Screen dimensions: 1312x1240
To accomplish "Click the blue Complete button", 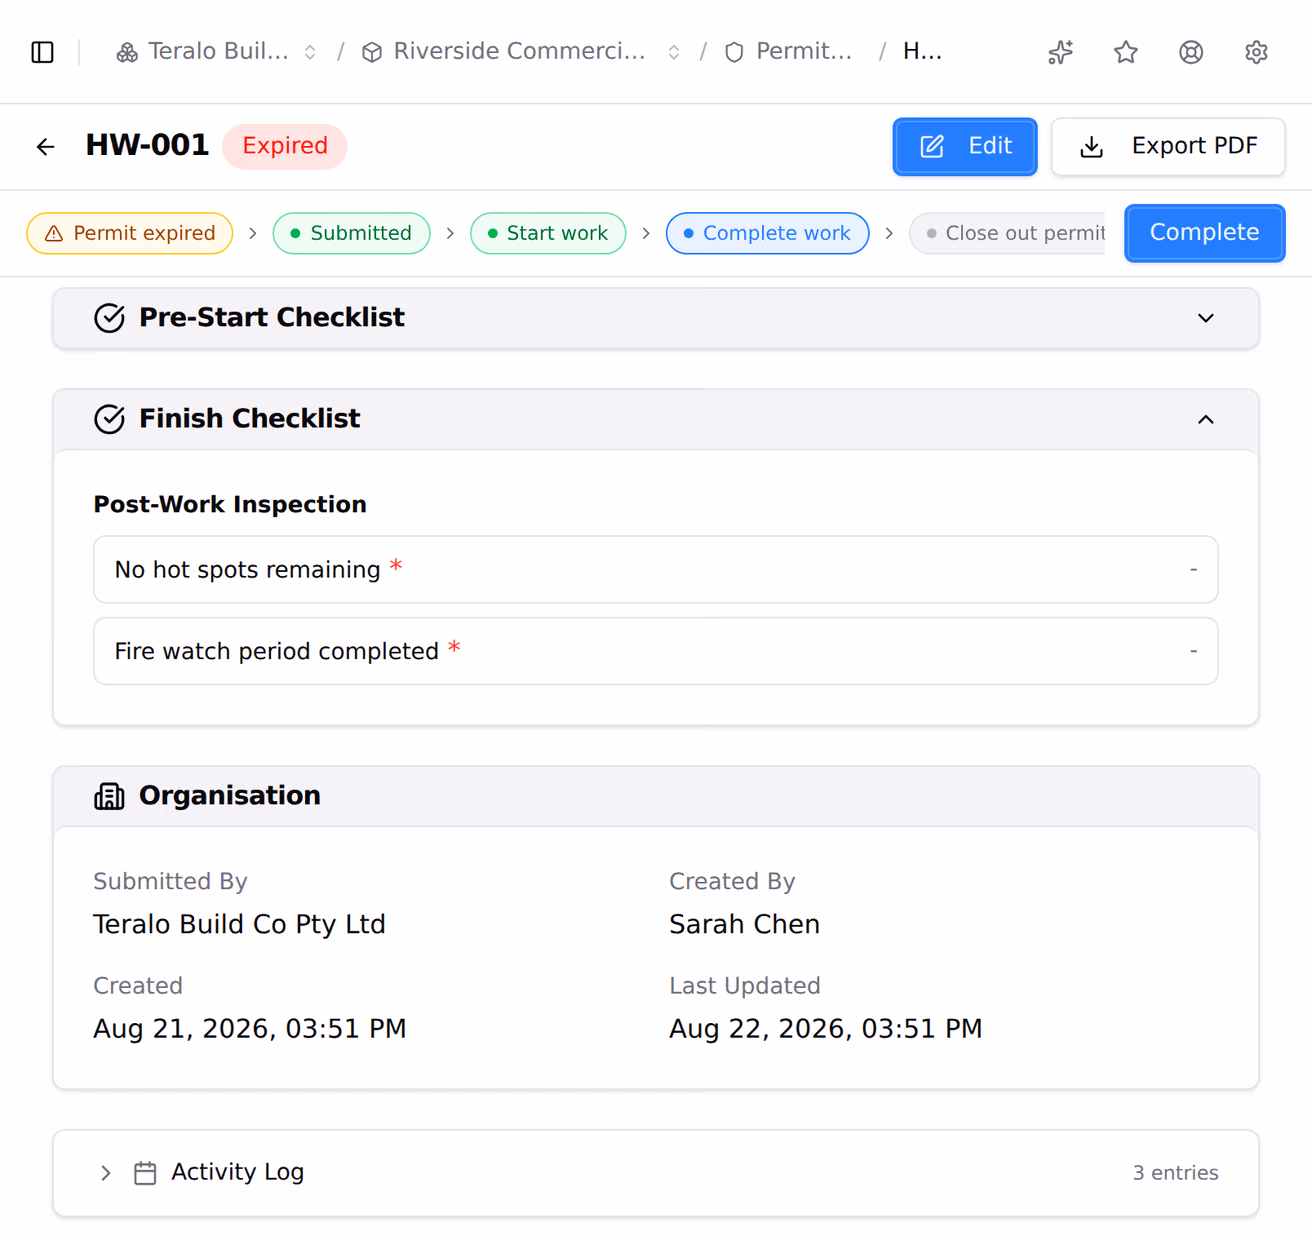I will [1205, 233].
